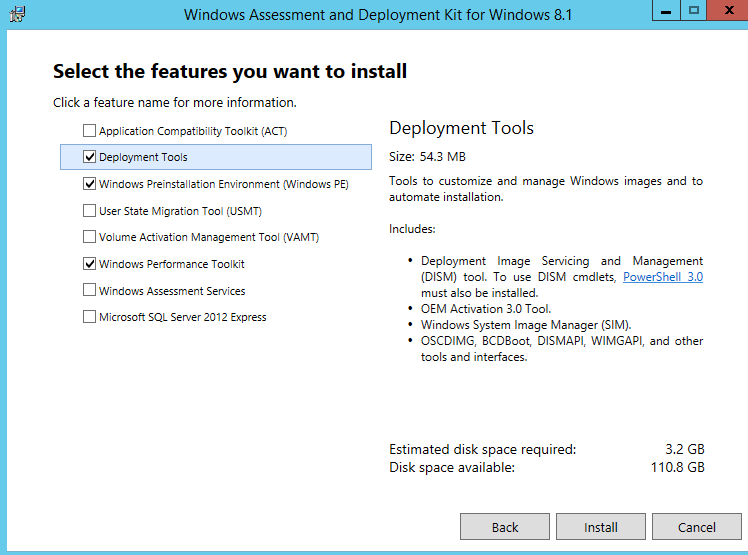Uncheck the Deployment Tools checkbox

click(x=90, y=157)
